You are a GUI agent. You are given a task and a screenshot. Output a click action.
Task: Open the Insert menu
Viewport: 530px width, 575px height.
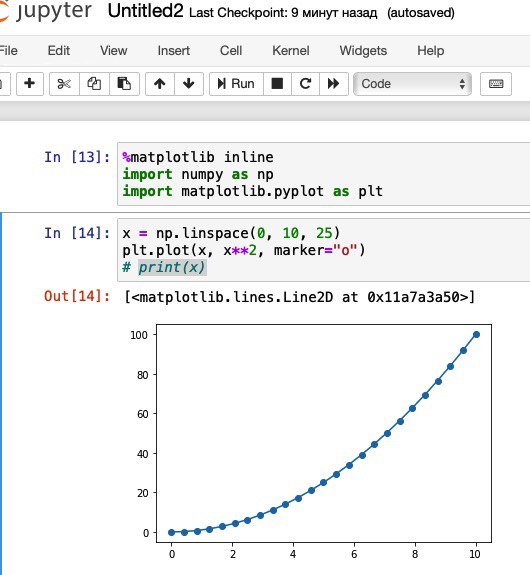coord(173,51)
